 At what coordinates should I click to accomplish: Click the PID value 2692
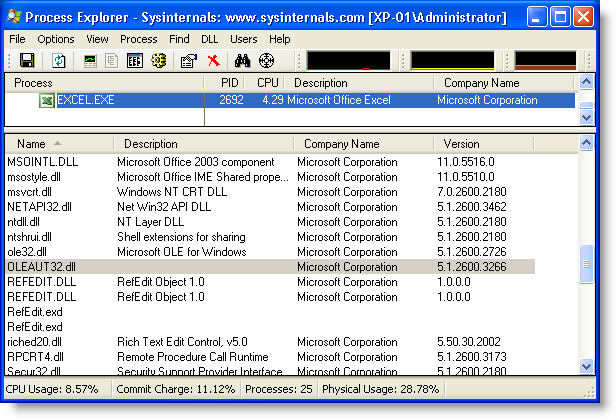231,100
